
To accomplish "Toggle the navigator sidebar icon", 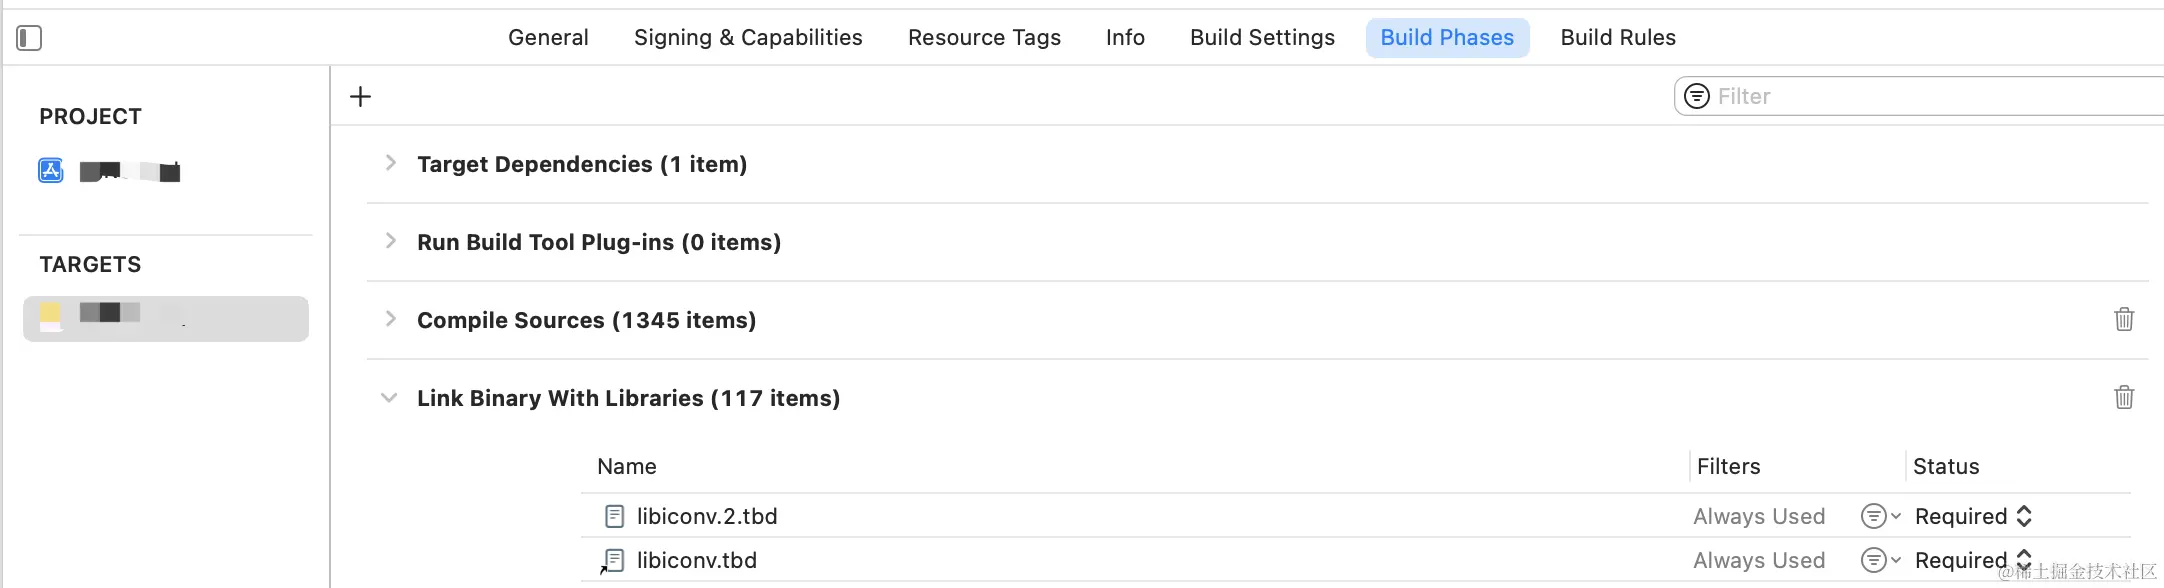I will [29, 38].
